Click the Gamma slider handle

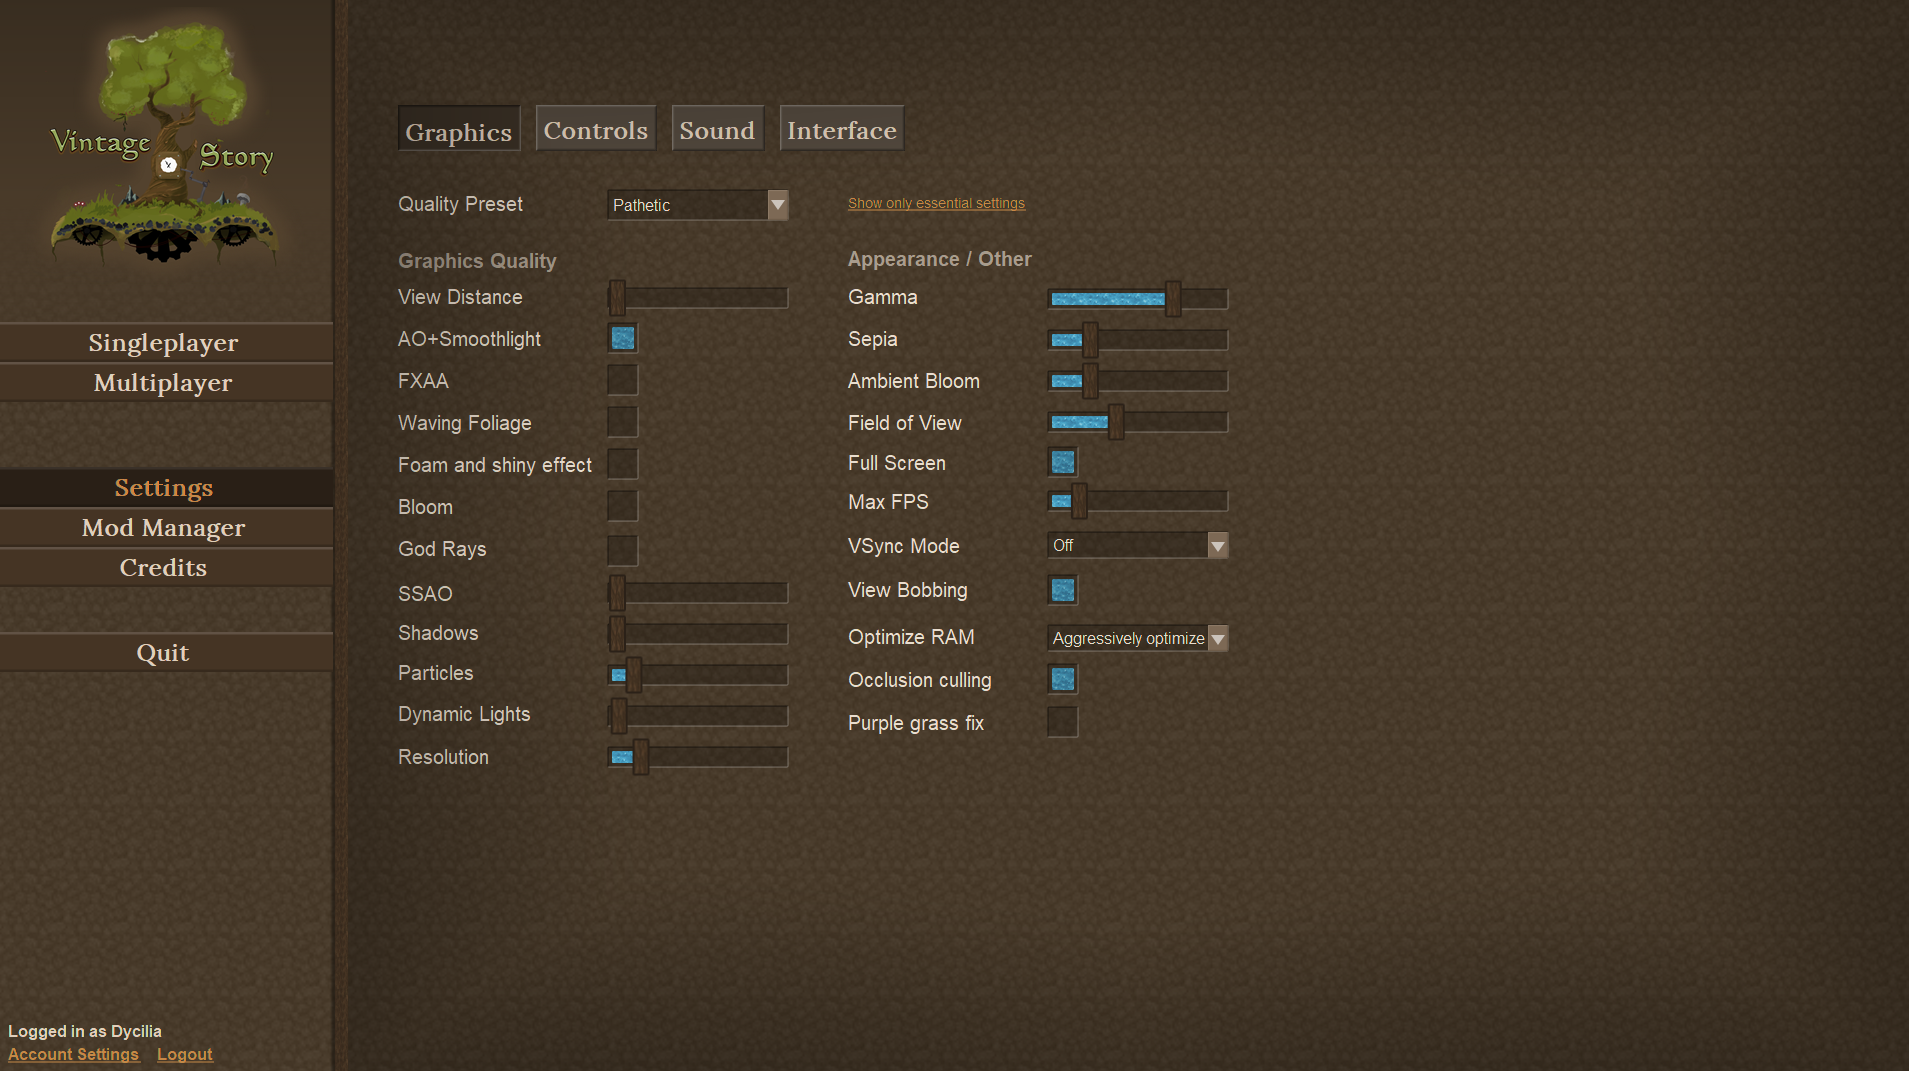[1173, 298]
